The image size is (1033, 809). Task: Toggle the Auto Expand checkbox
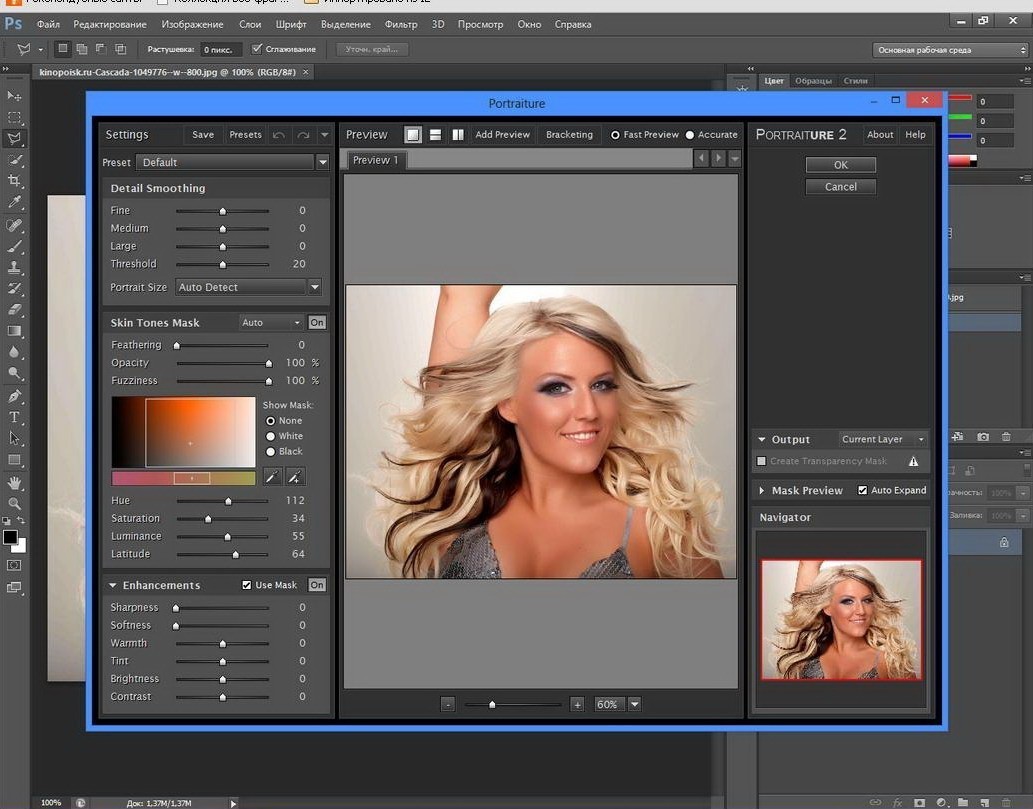click(863, 490)
